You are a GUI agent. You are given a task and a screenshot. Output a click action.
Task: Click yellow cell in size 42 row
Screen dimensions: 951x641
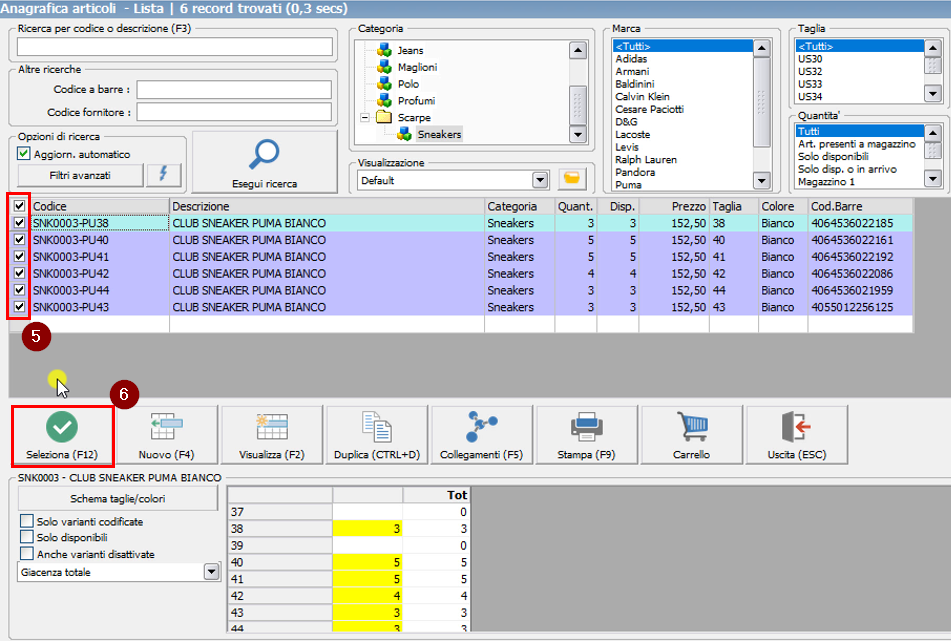[368, 596]
